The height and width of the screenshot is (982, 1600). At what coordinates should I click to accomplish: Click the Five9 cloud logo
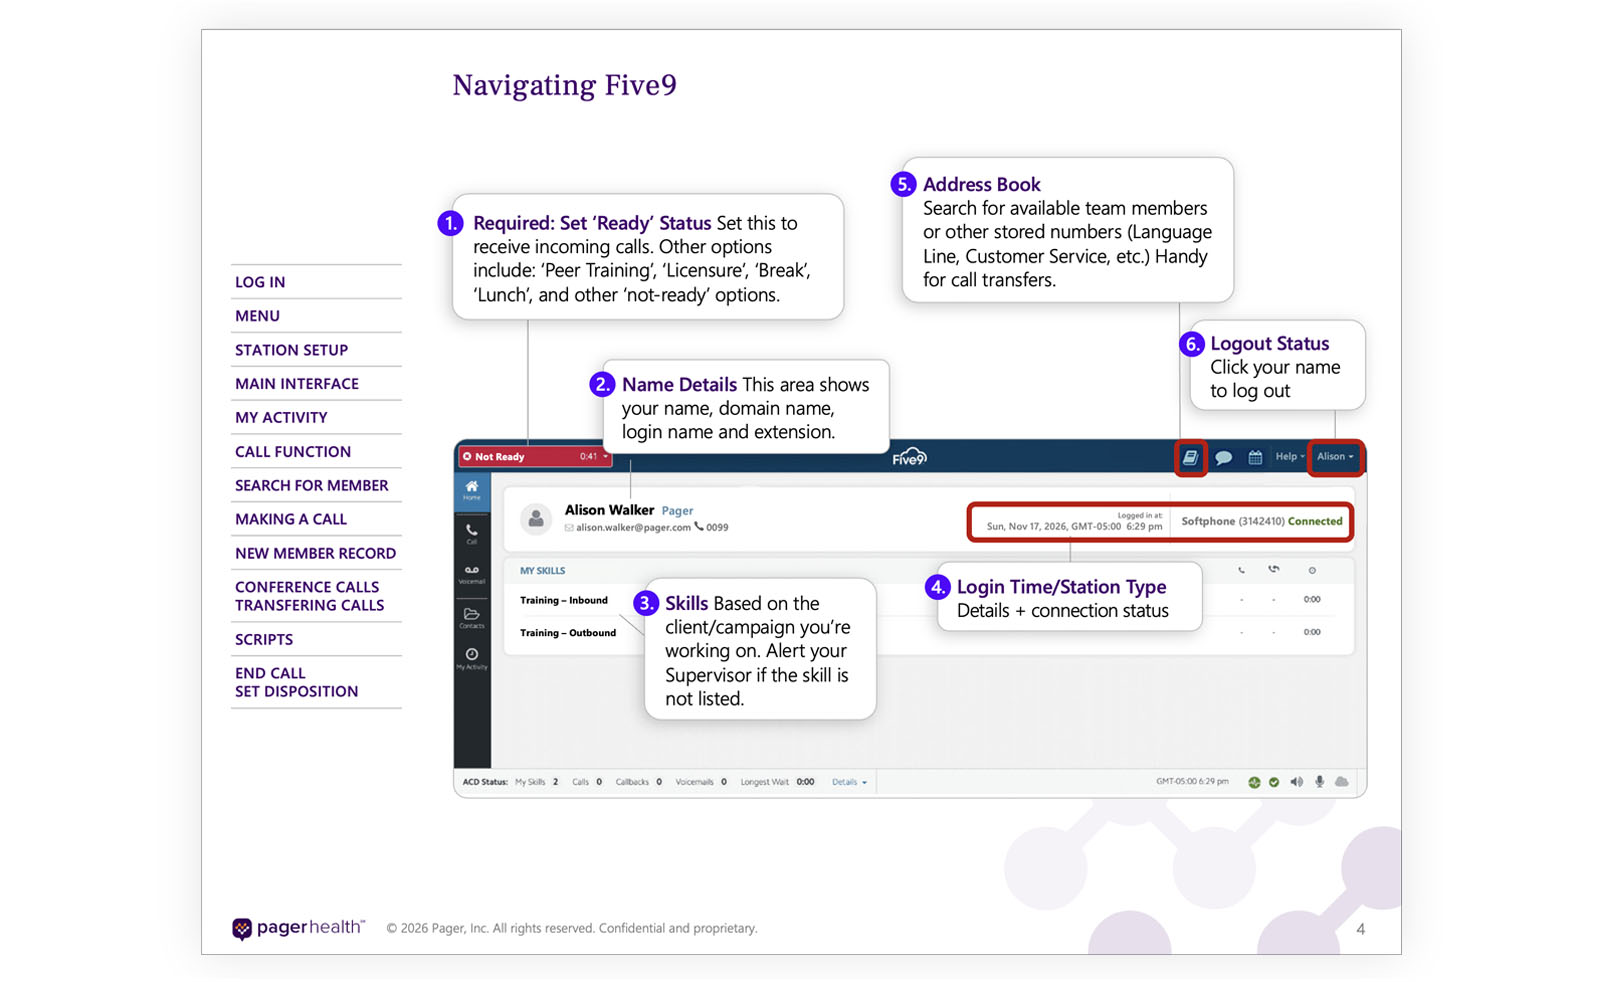click(910, 456)
